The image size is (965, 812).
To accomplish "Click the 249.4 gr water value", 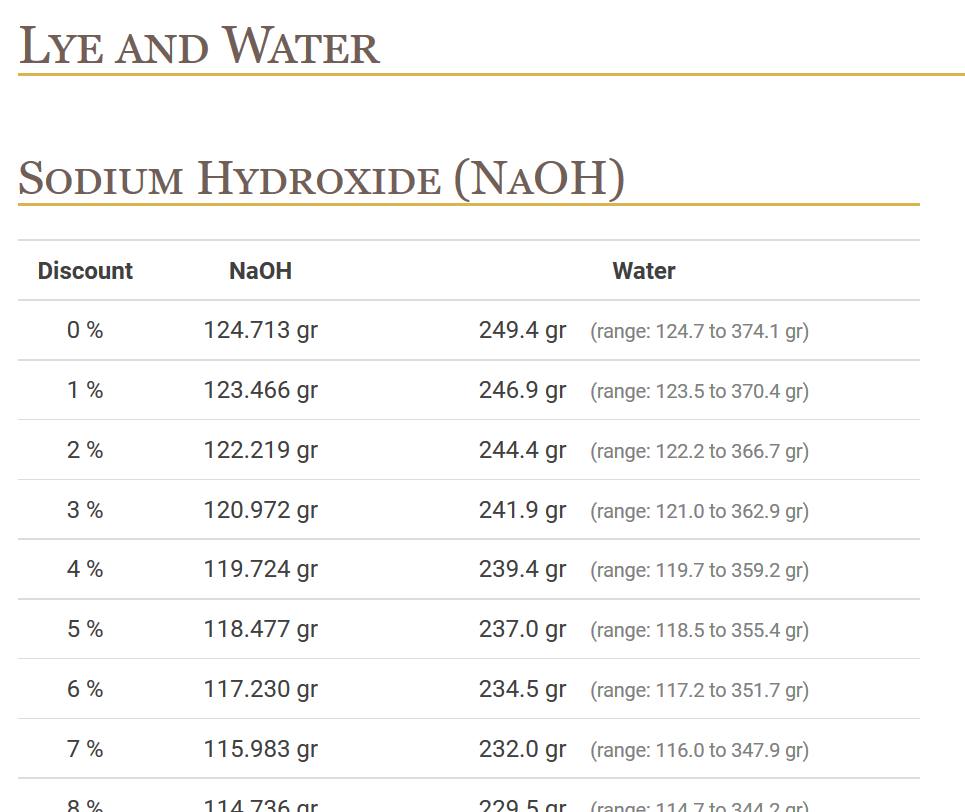I will tap(522, 330).
